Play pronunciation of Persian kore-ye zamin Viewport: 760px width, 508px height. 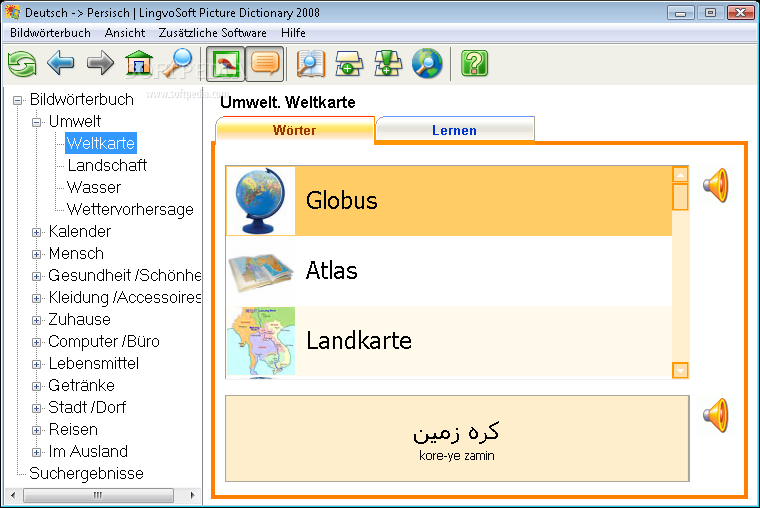(x=716, y=415)
